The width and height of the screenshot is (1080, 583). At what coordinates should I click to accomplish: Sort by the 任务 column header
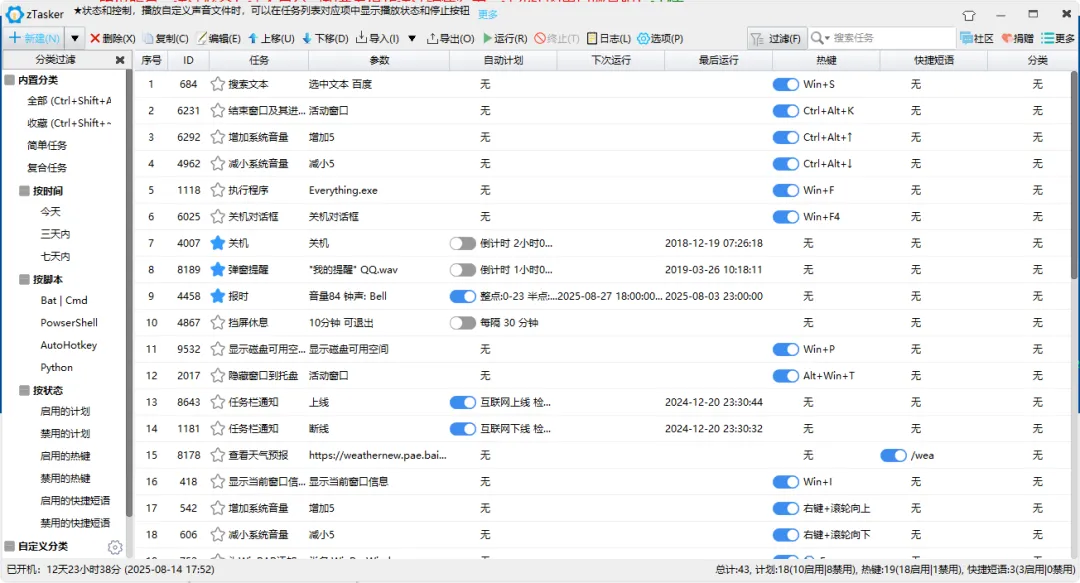259,60
